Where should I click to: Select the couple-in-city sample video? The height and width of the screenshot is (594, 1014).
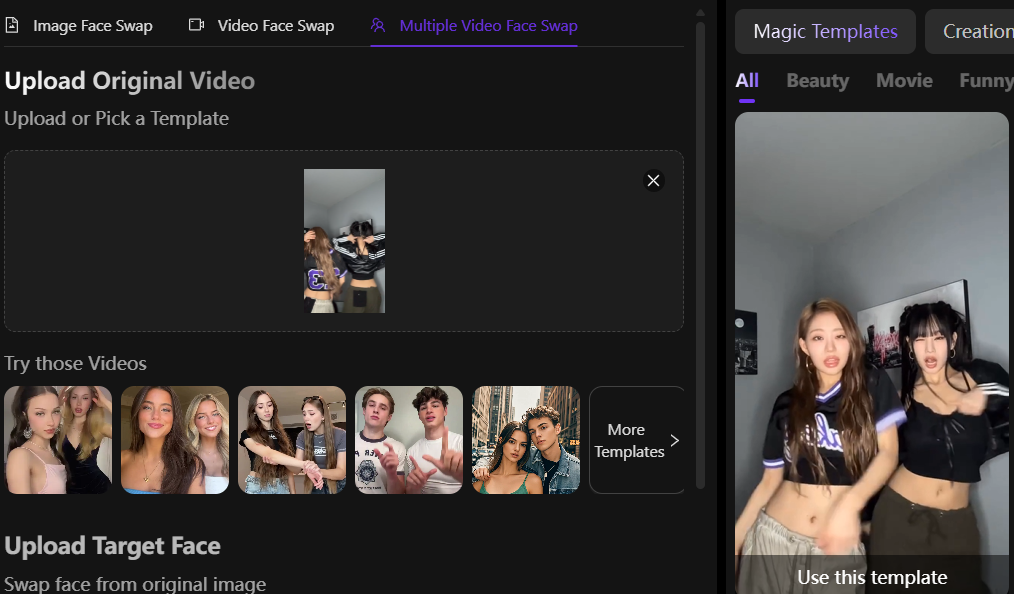coord(525,440)
